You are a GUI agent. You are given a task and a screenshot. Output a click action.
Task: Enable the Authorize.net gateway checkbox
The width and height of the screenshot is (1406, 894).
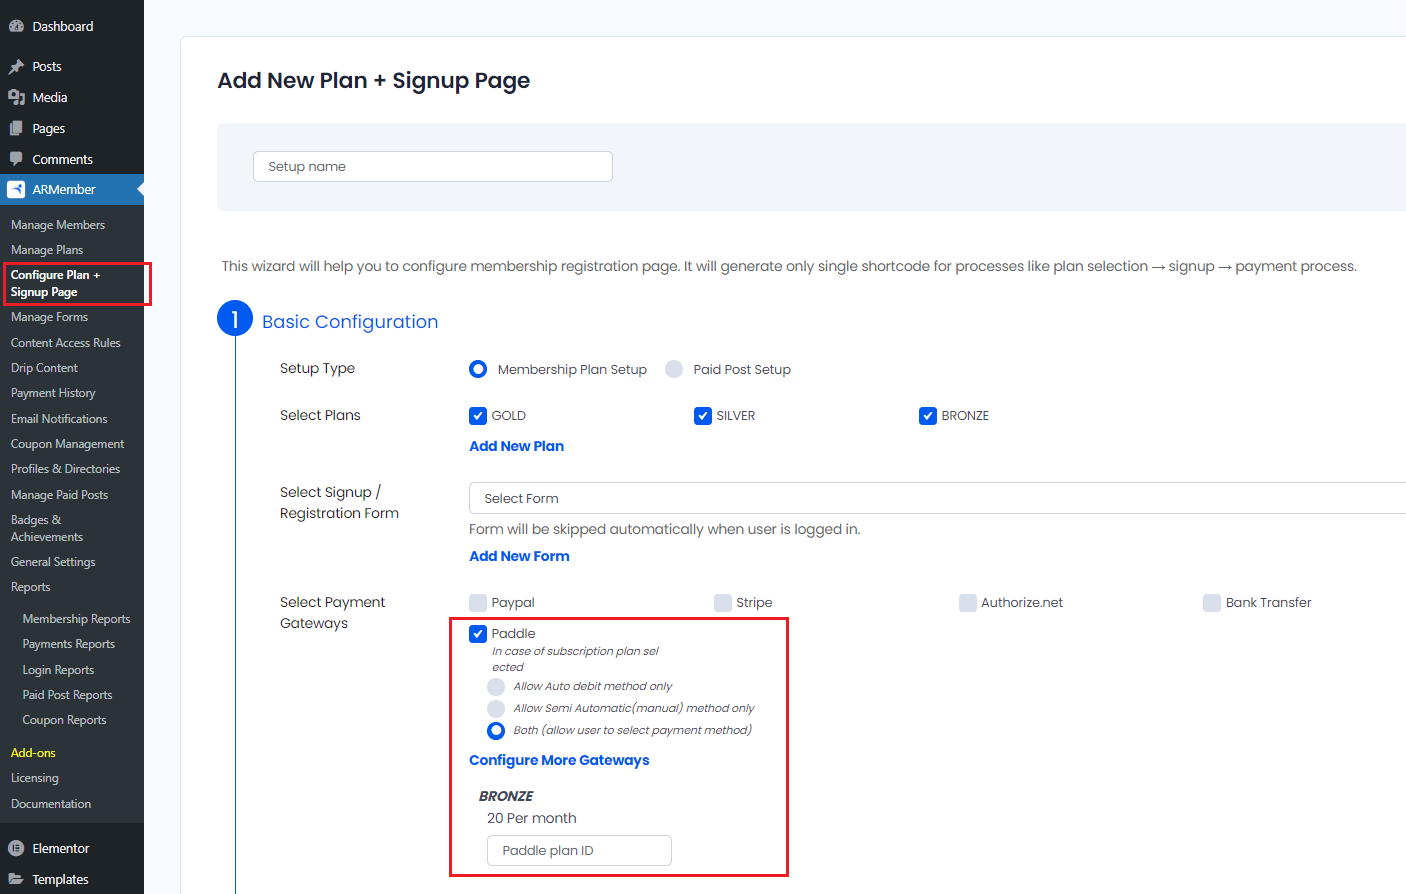click(968, 602)
